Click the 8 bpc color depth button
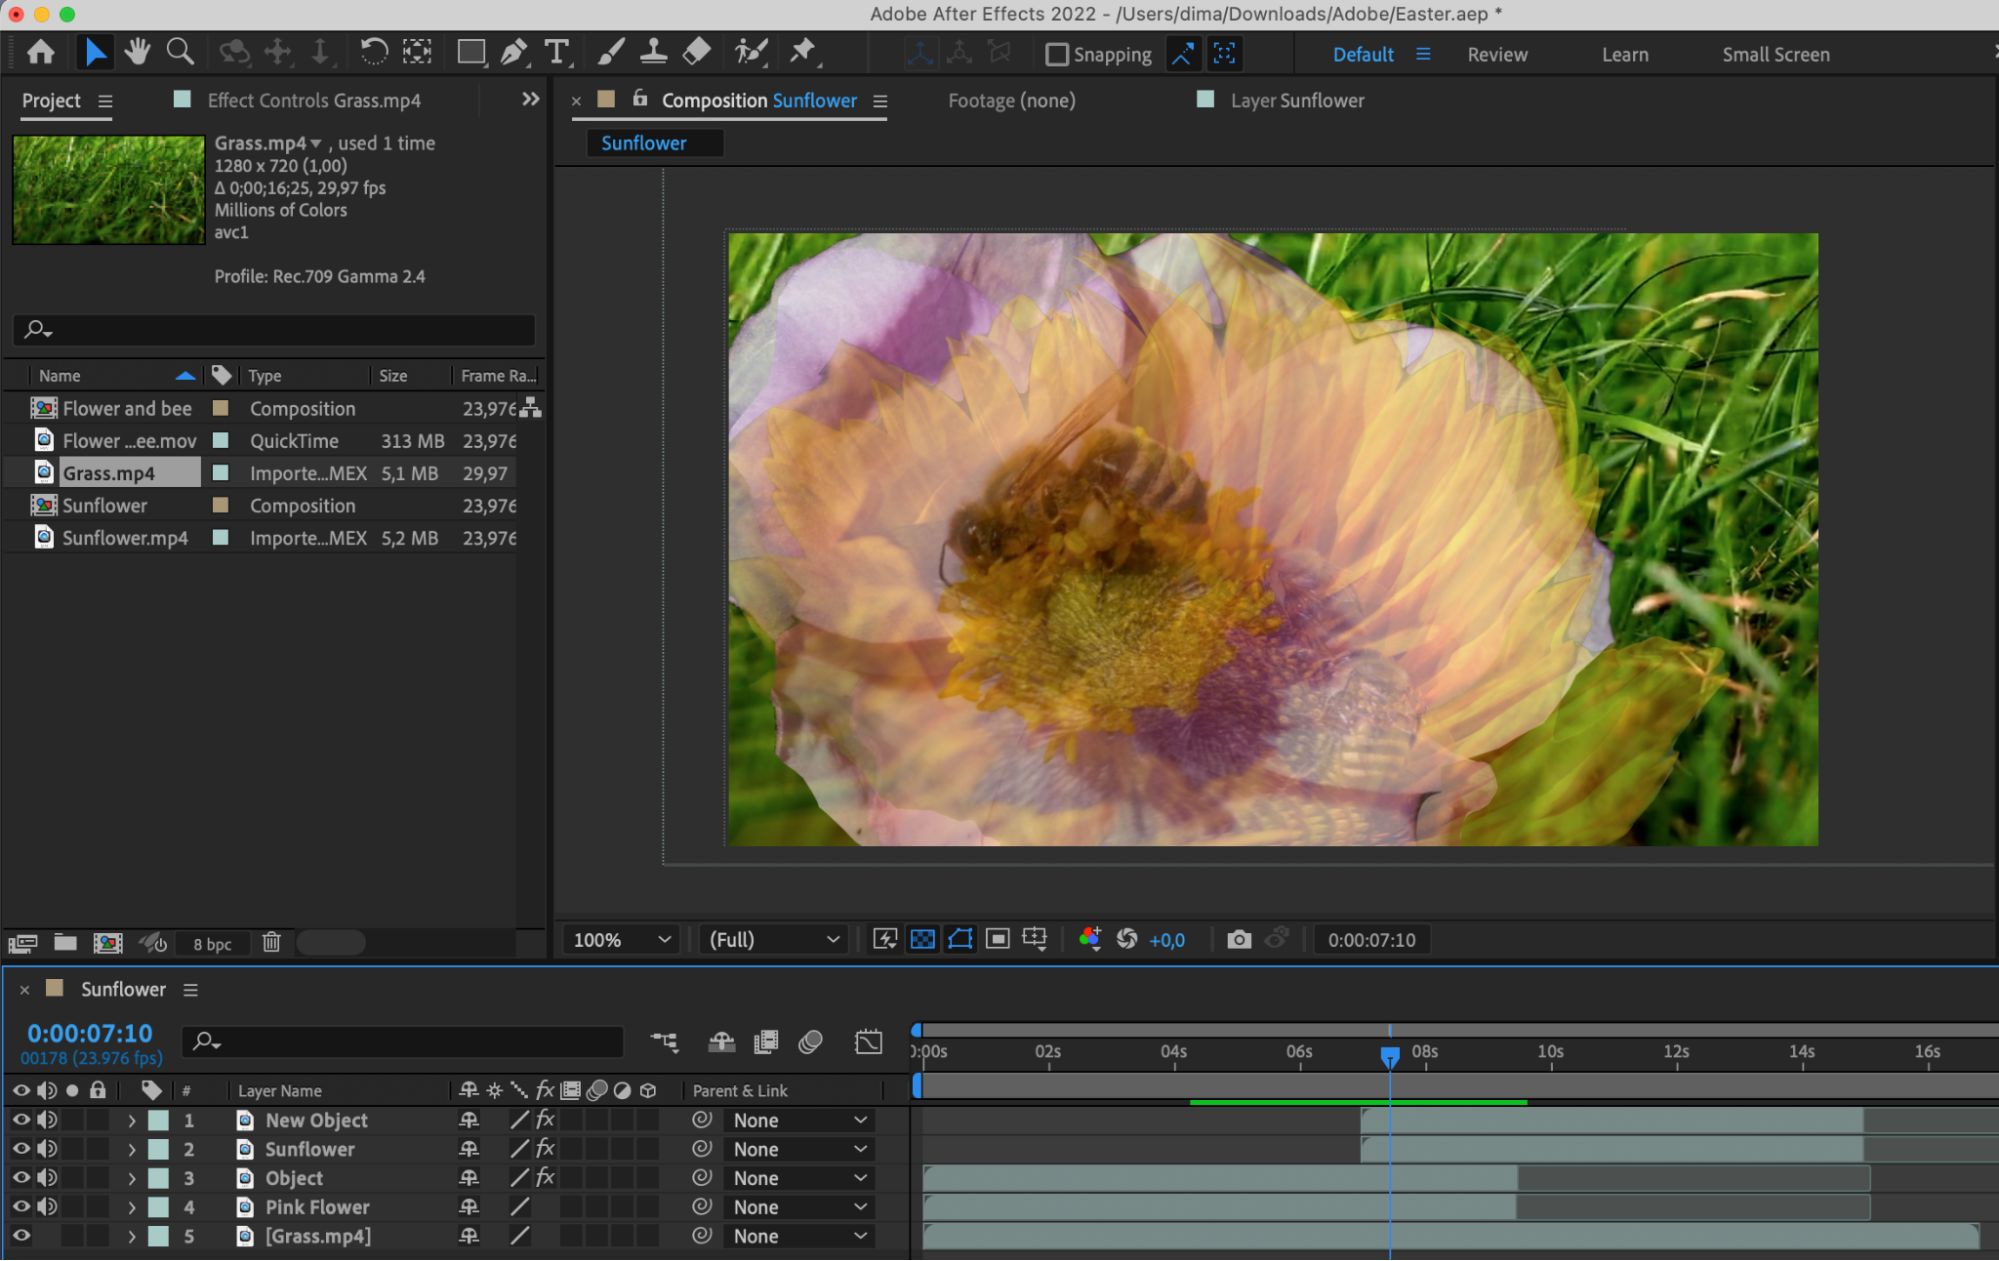Image resolution: width=1999 pixels, height=1261 pixels. 212,944
